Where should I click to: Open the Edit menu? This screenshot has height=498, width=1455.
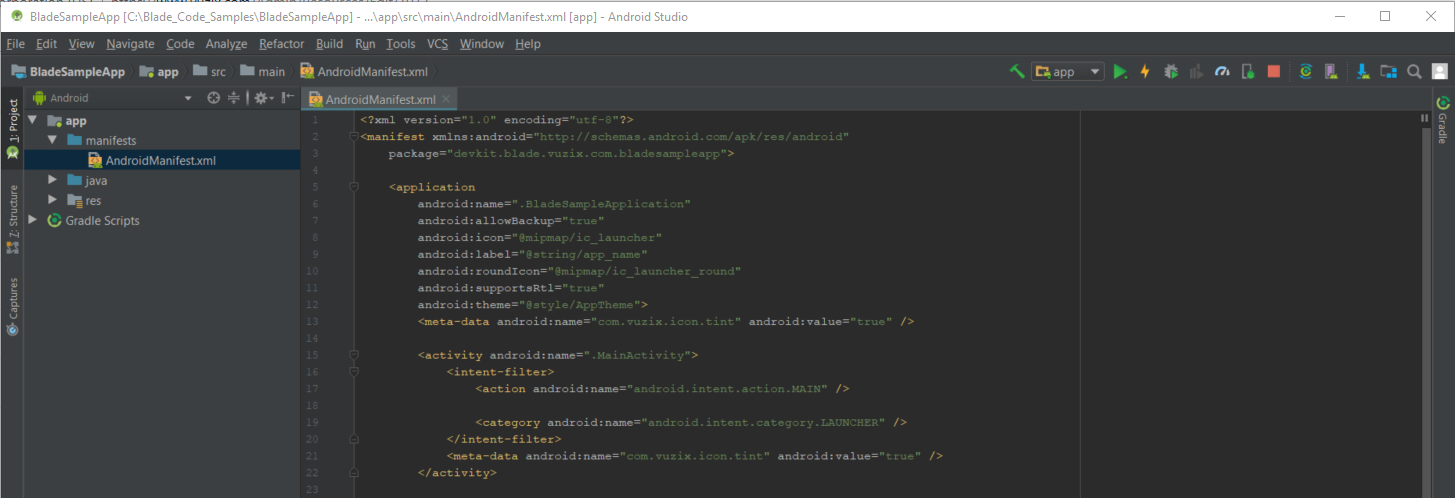(x=47, y=44)
